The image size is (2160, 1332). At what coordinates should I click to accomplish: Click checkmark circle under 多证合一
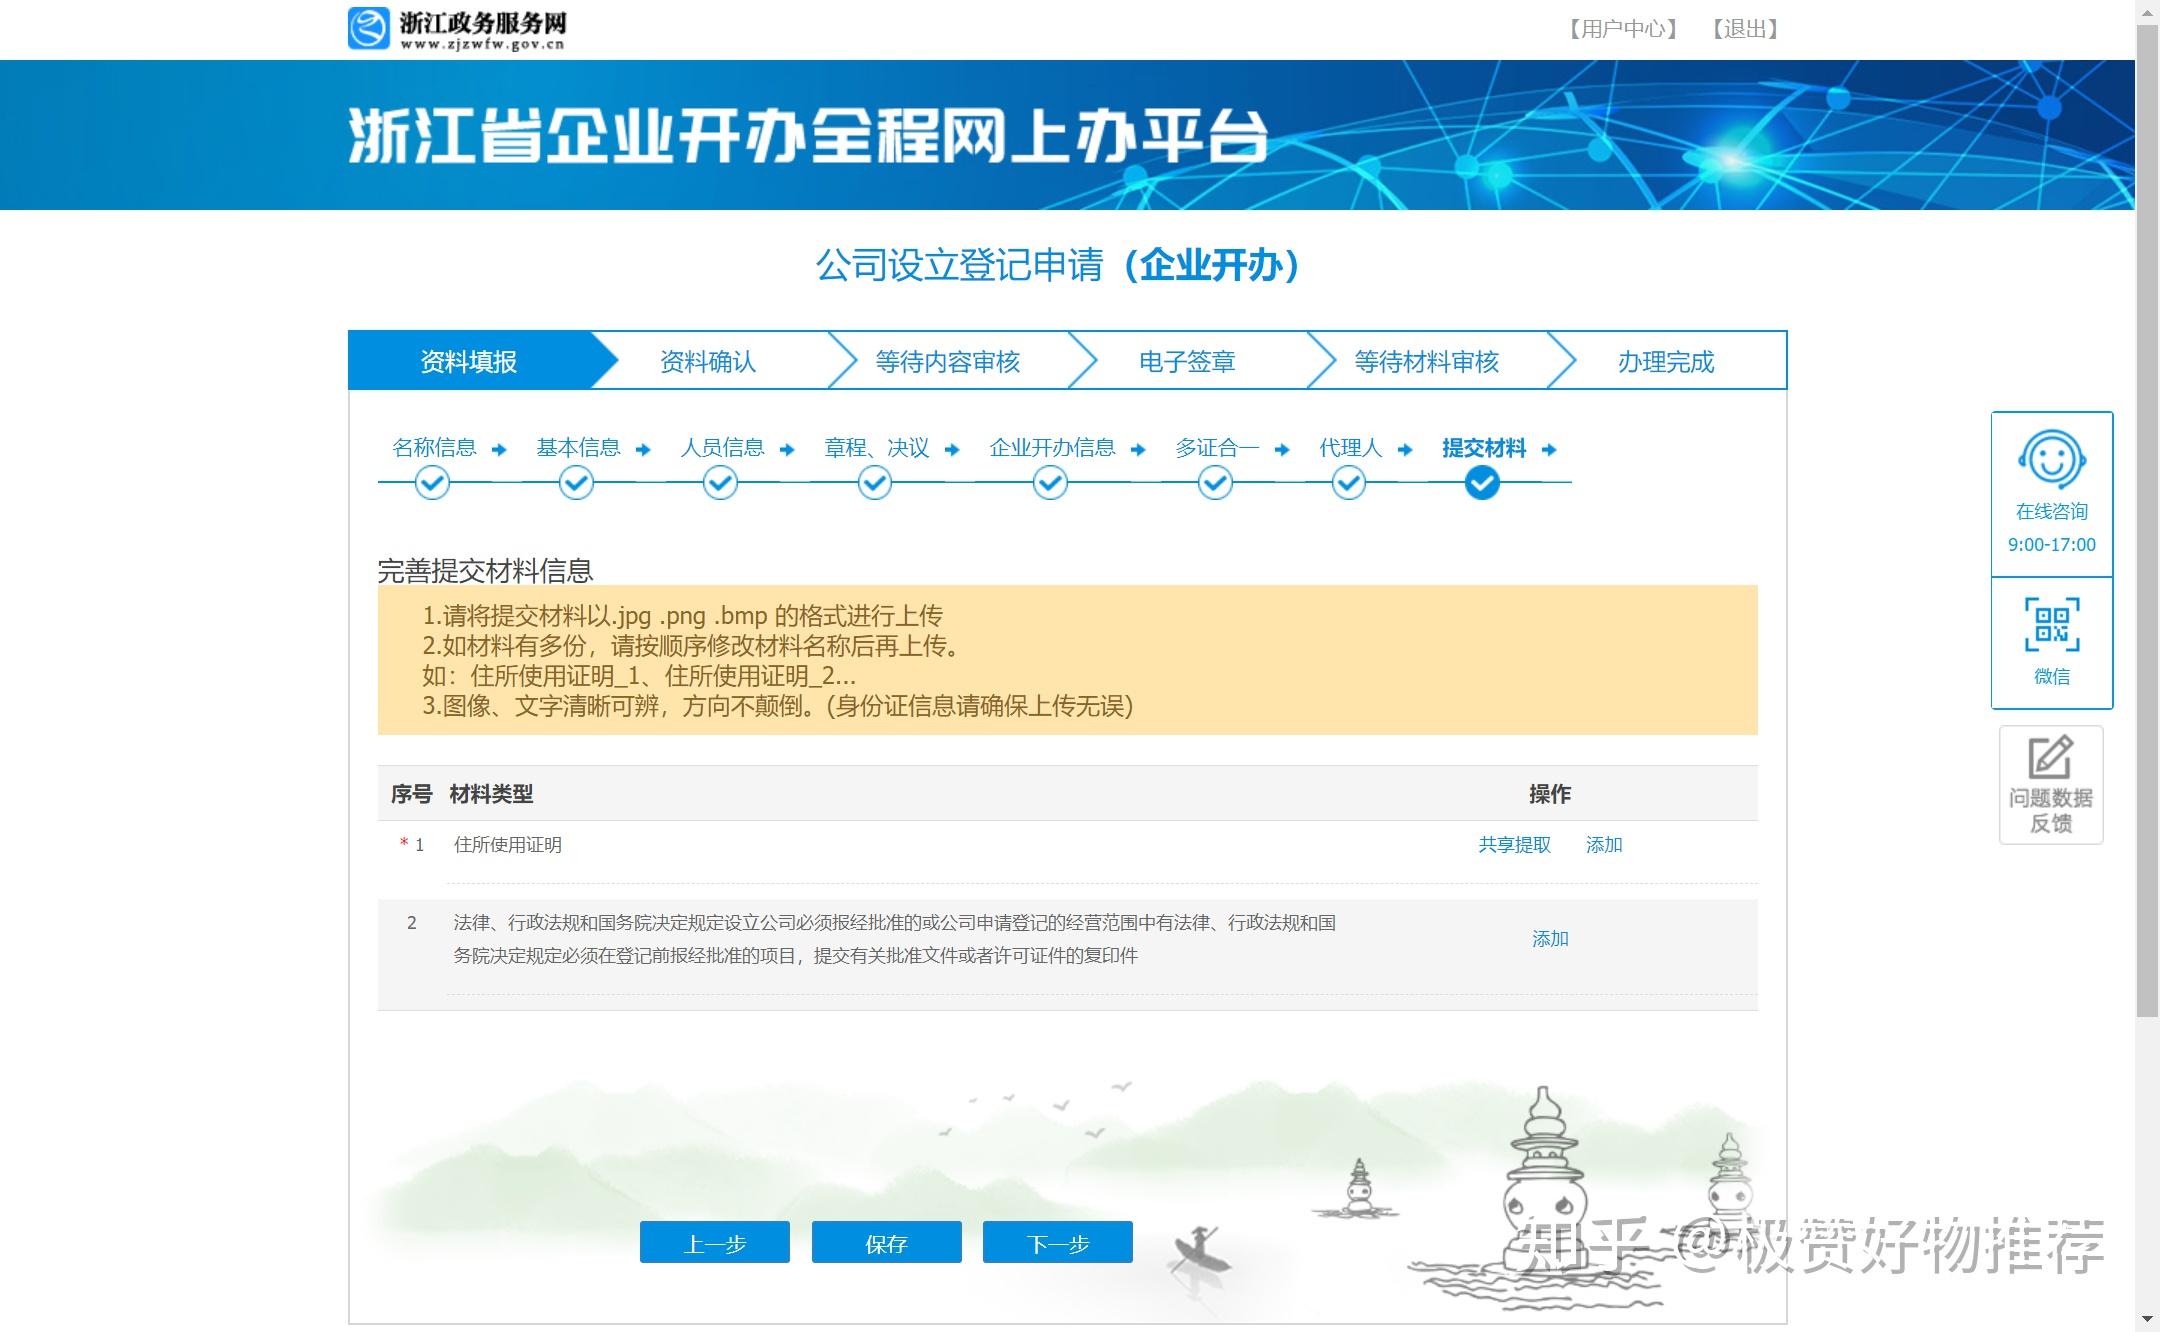point(1215,483)
